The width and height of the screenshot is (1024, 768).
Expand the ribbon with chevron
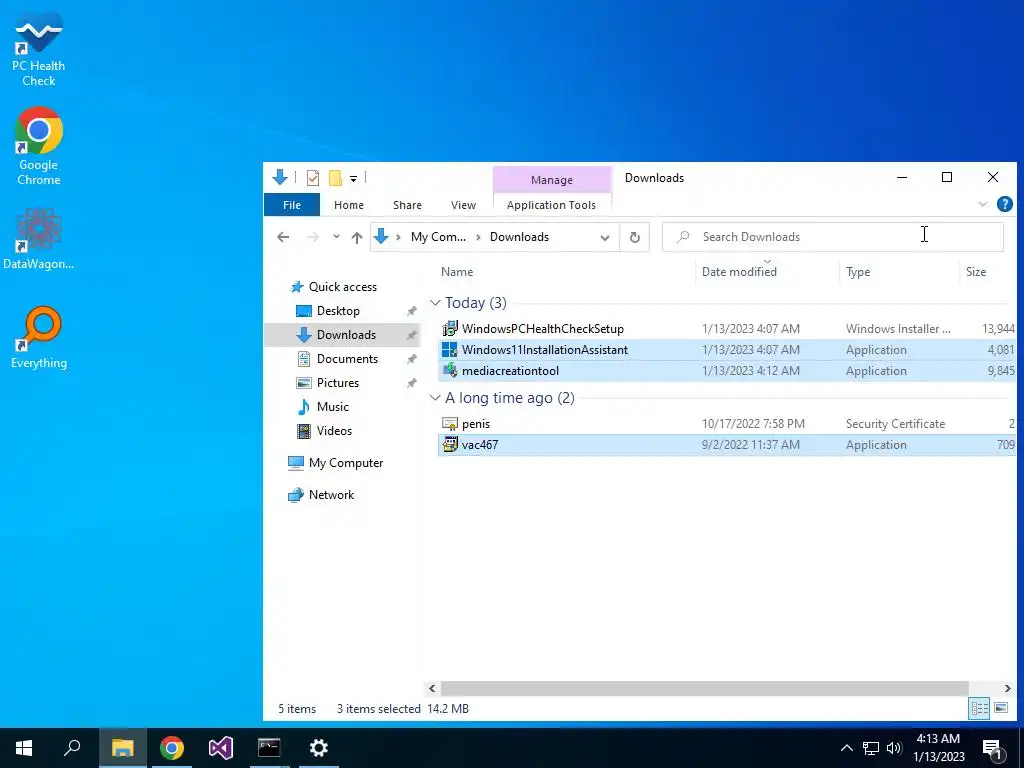982,204
